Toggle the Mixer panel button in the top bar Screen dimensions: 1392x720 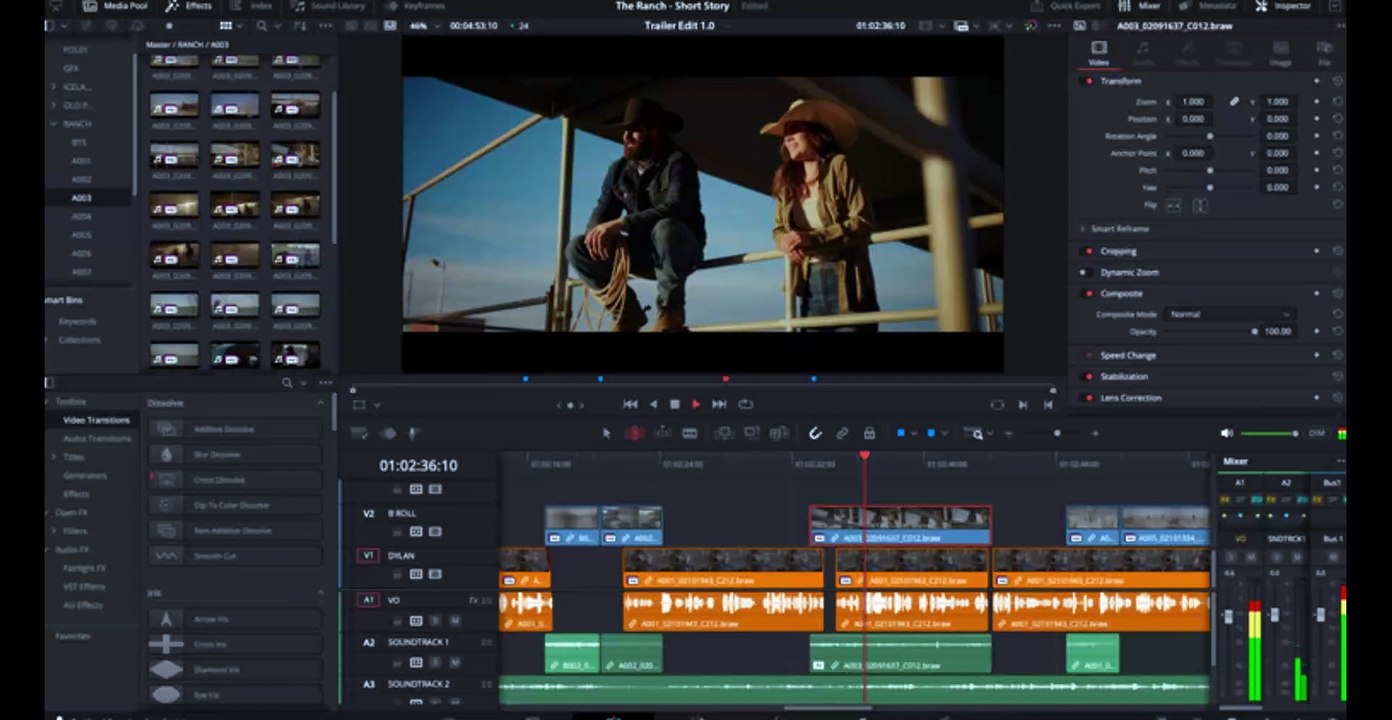1138,6
